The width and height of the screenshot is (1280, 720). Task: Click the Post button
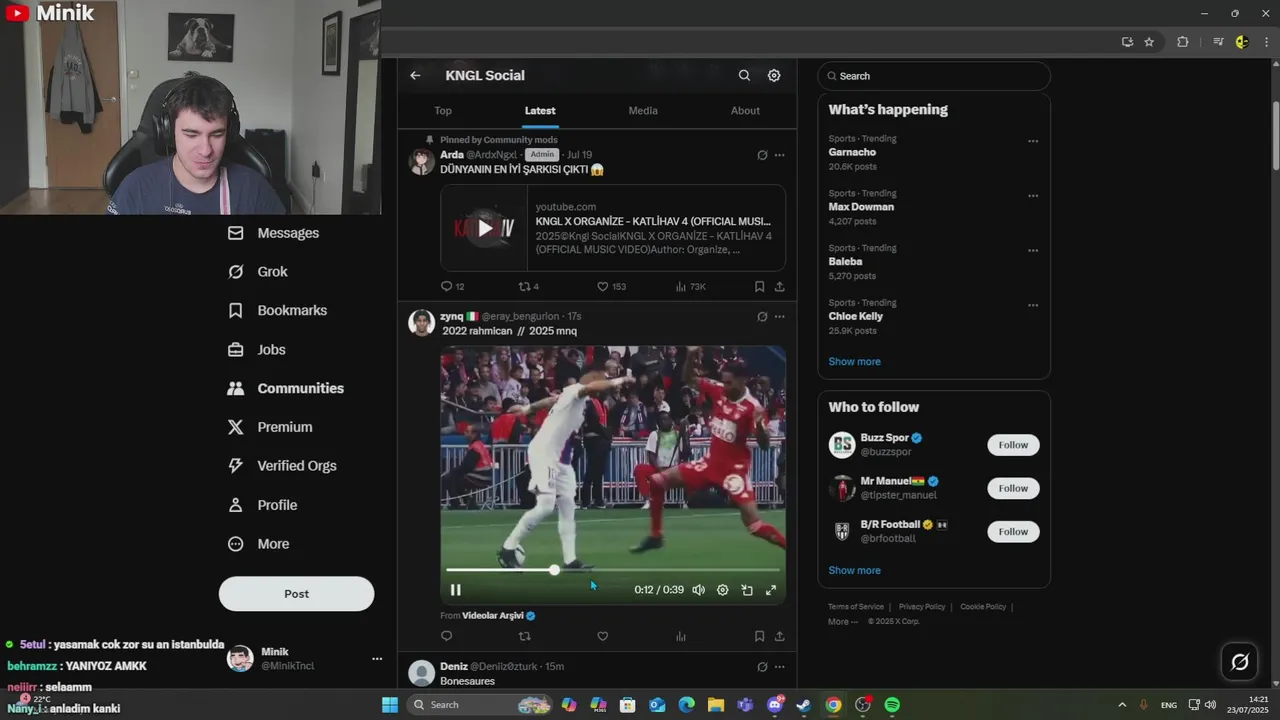(x=296, y=594)
